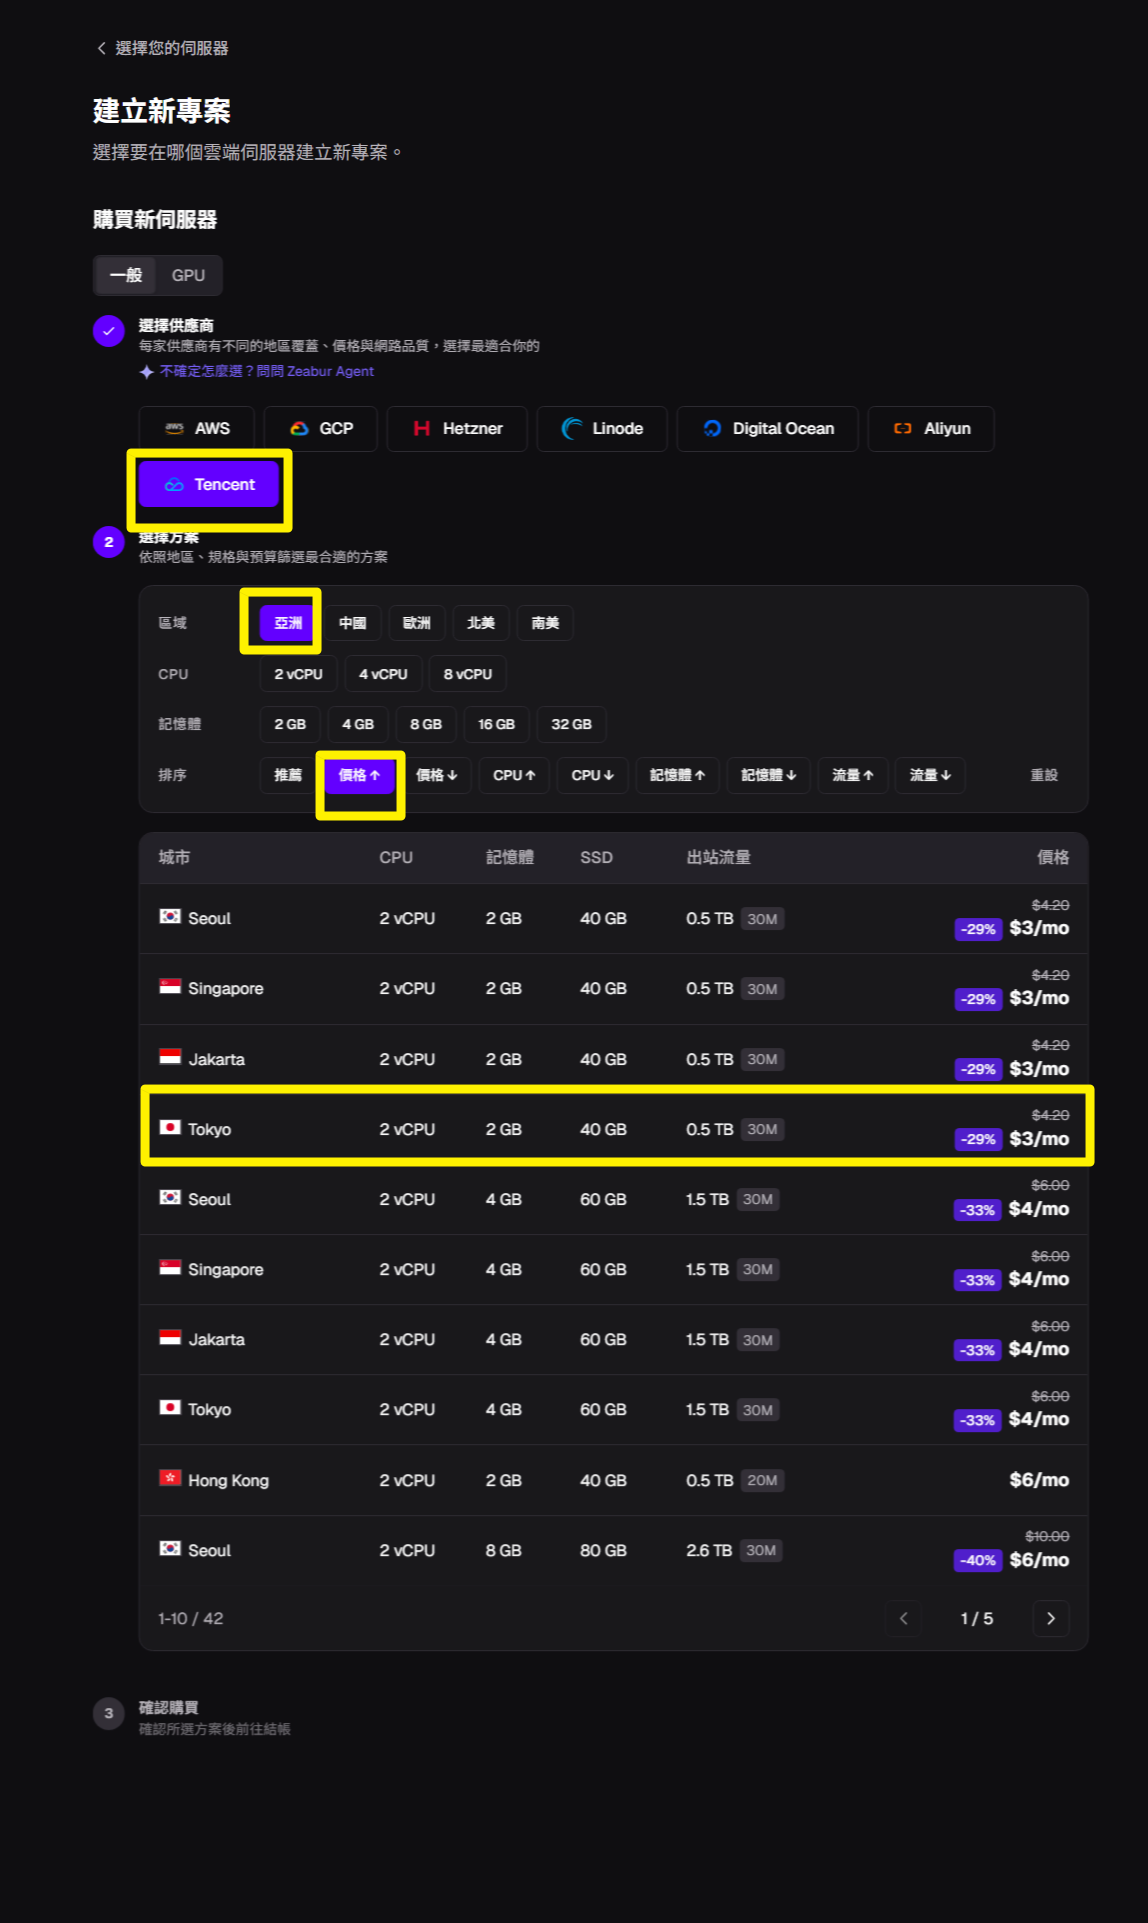Filter memory to 32 GB
The width and height of the screenshot is (1148, 1923).
571,724
